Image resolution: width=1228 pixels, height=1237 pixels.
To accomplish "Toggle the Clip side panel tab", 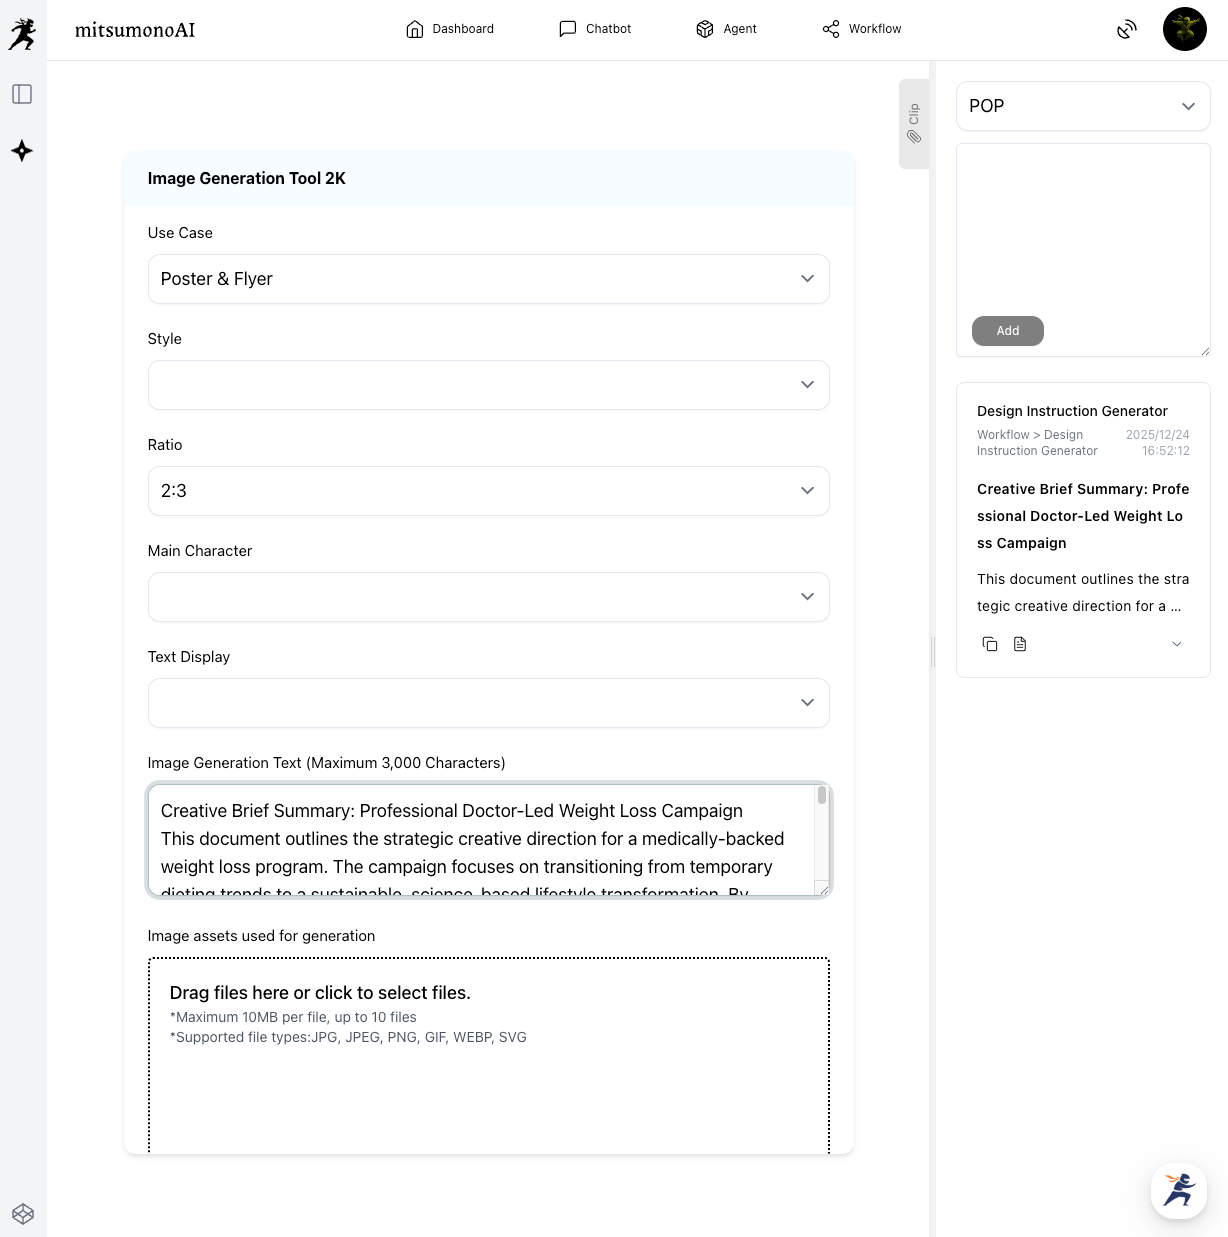I will point(914,123).
